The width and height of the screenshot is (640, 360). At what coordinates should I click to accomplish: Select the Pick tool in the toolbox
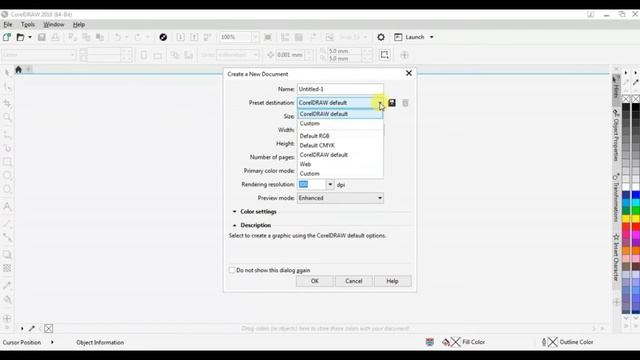[x=7, y=73]
